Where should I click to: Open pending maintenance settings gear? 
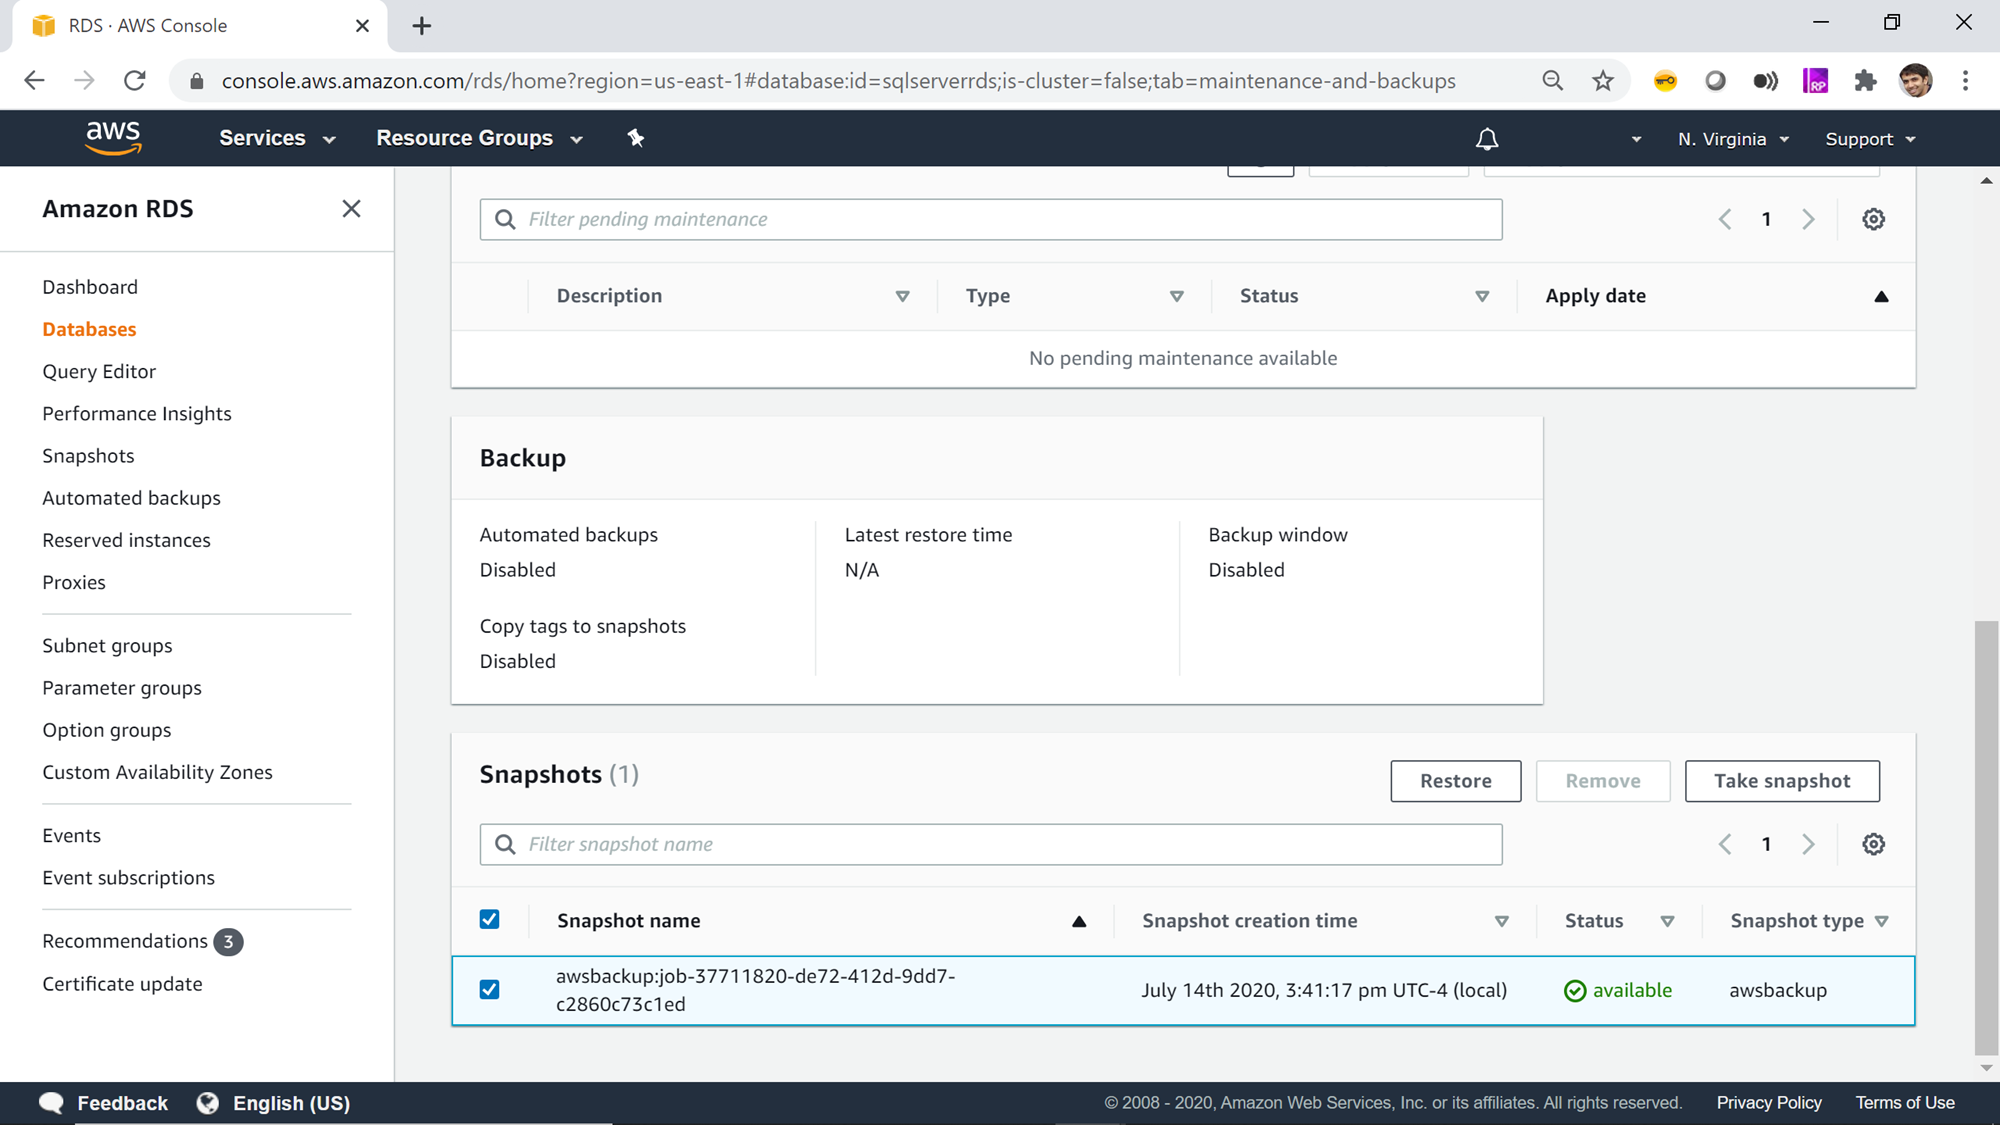click(1873, 219)
